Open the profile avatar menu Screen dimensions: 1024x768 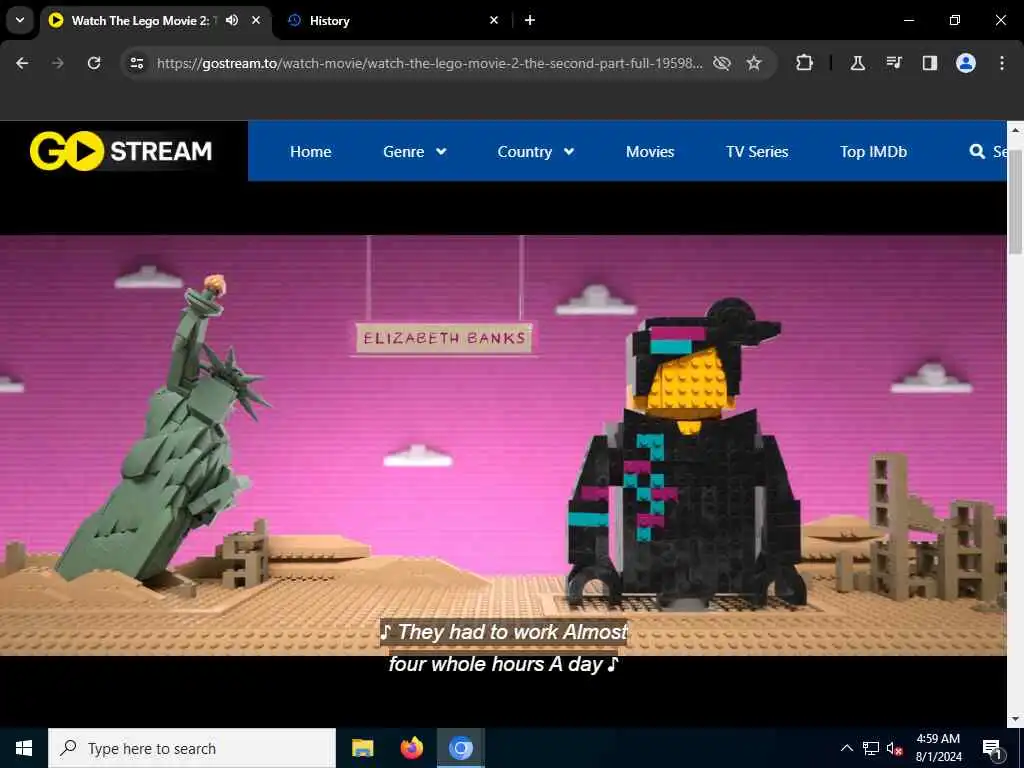pos(966,63)
